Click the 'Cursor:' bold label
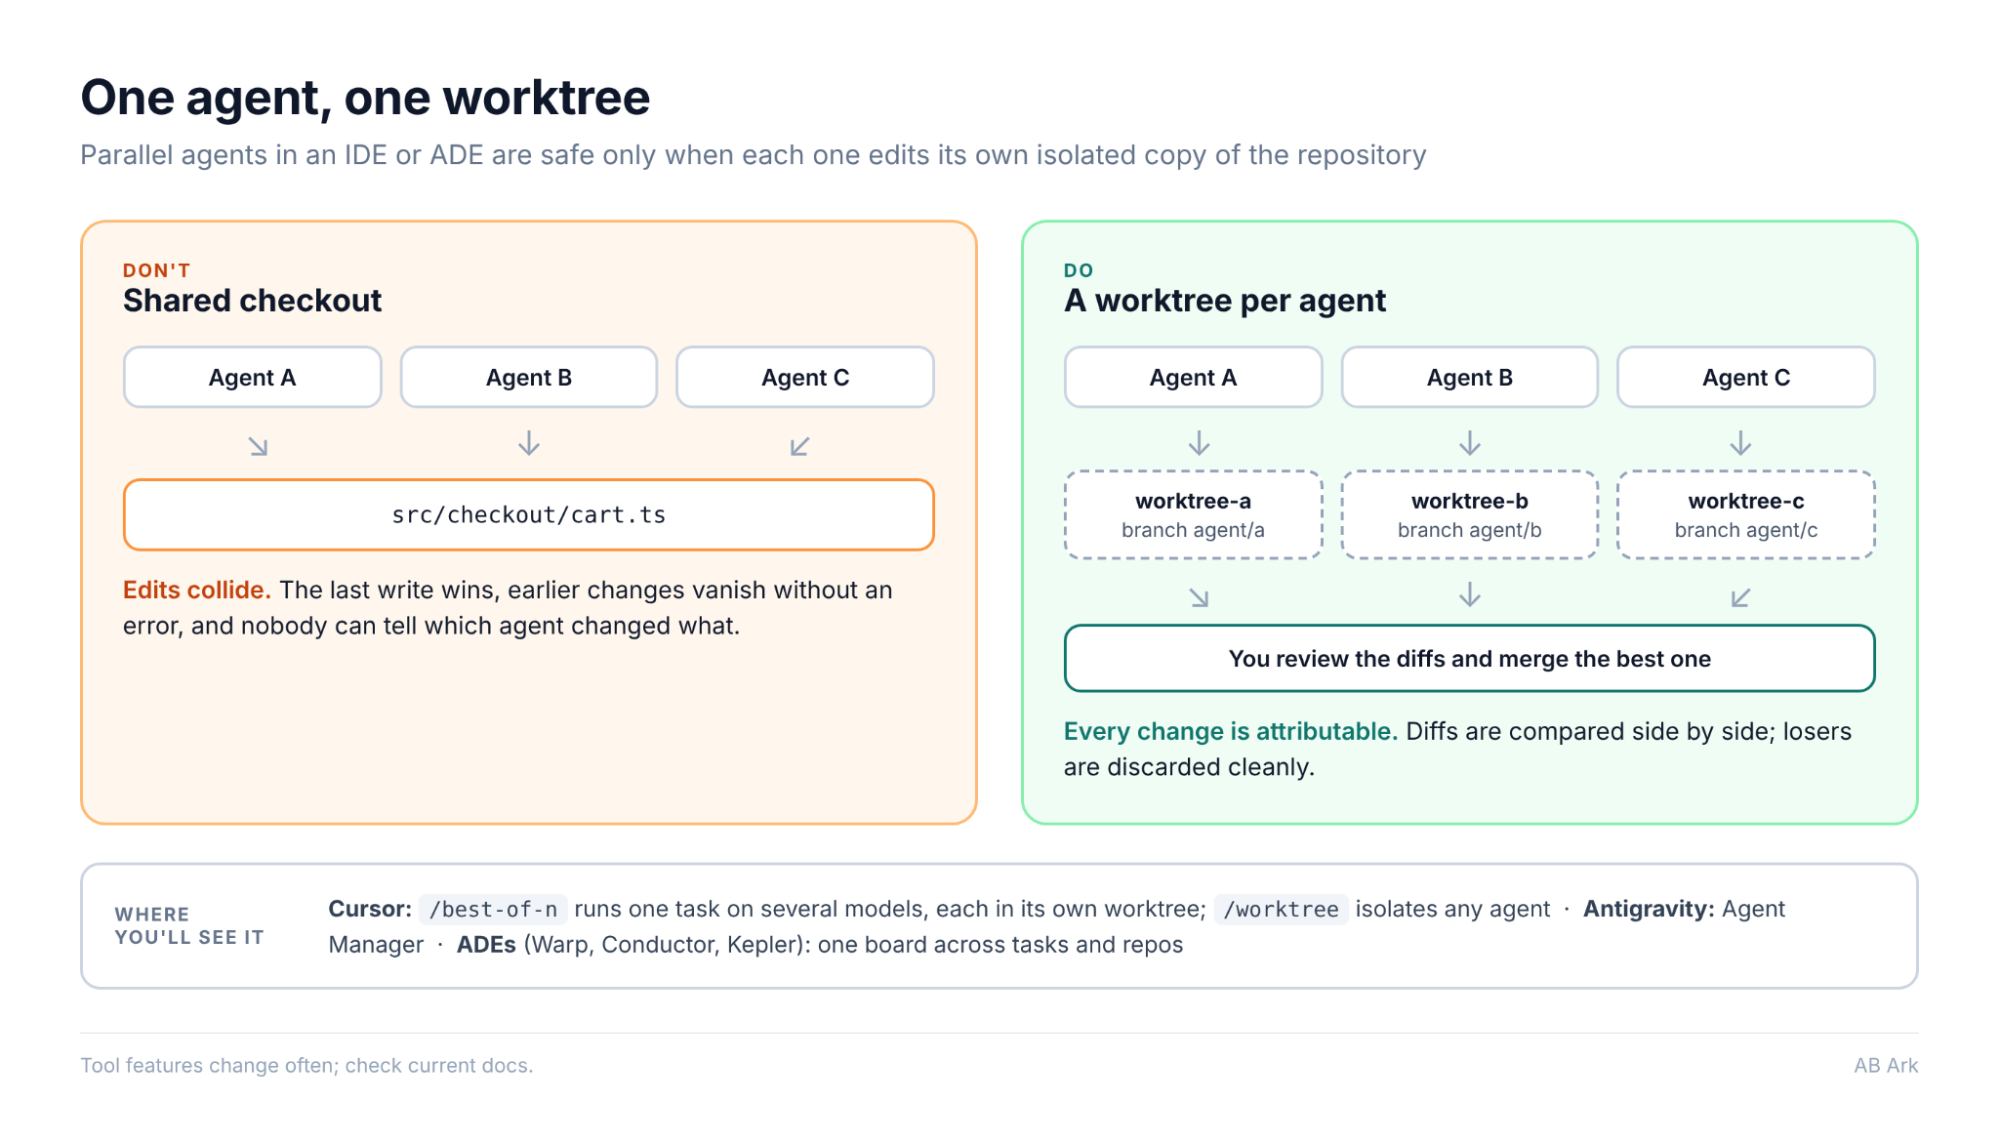This screenshot has width=1999, height=1143. click(x=370, y=909)
